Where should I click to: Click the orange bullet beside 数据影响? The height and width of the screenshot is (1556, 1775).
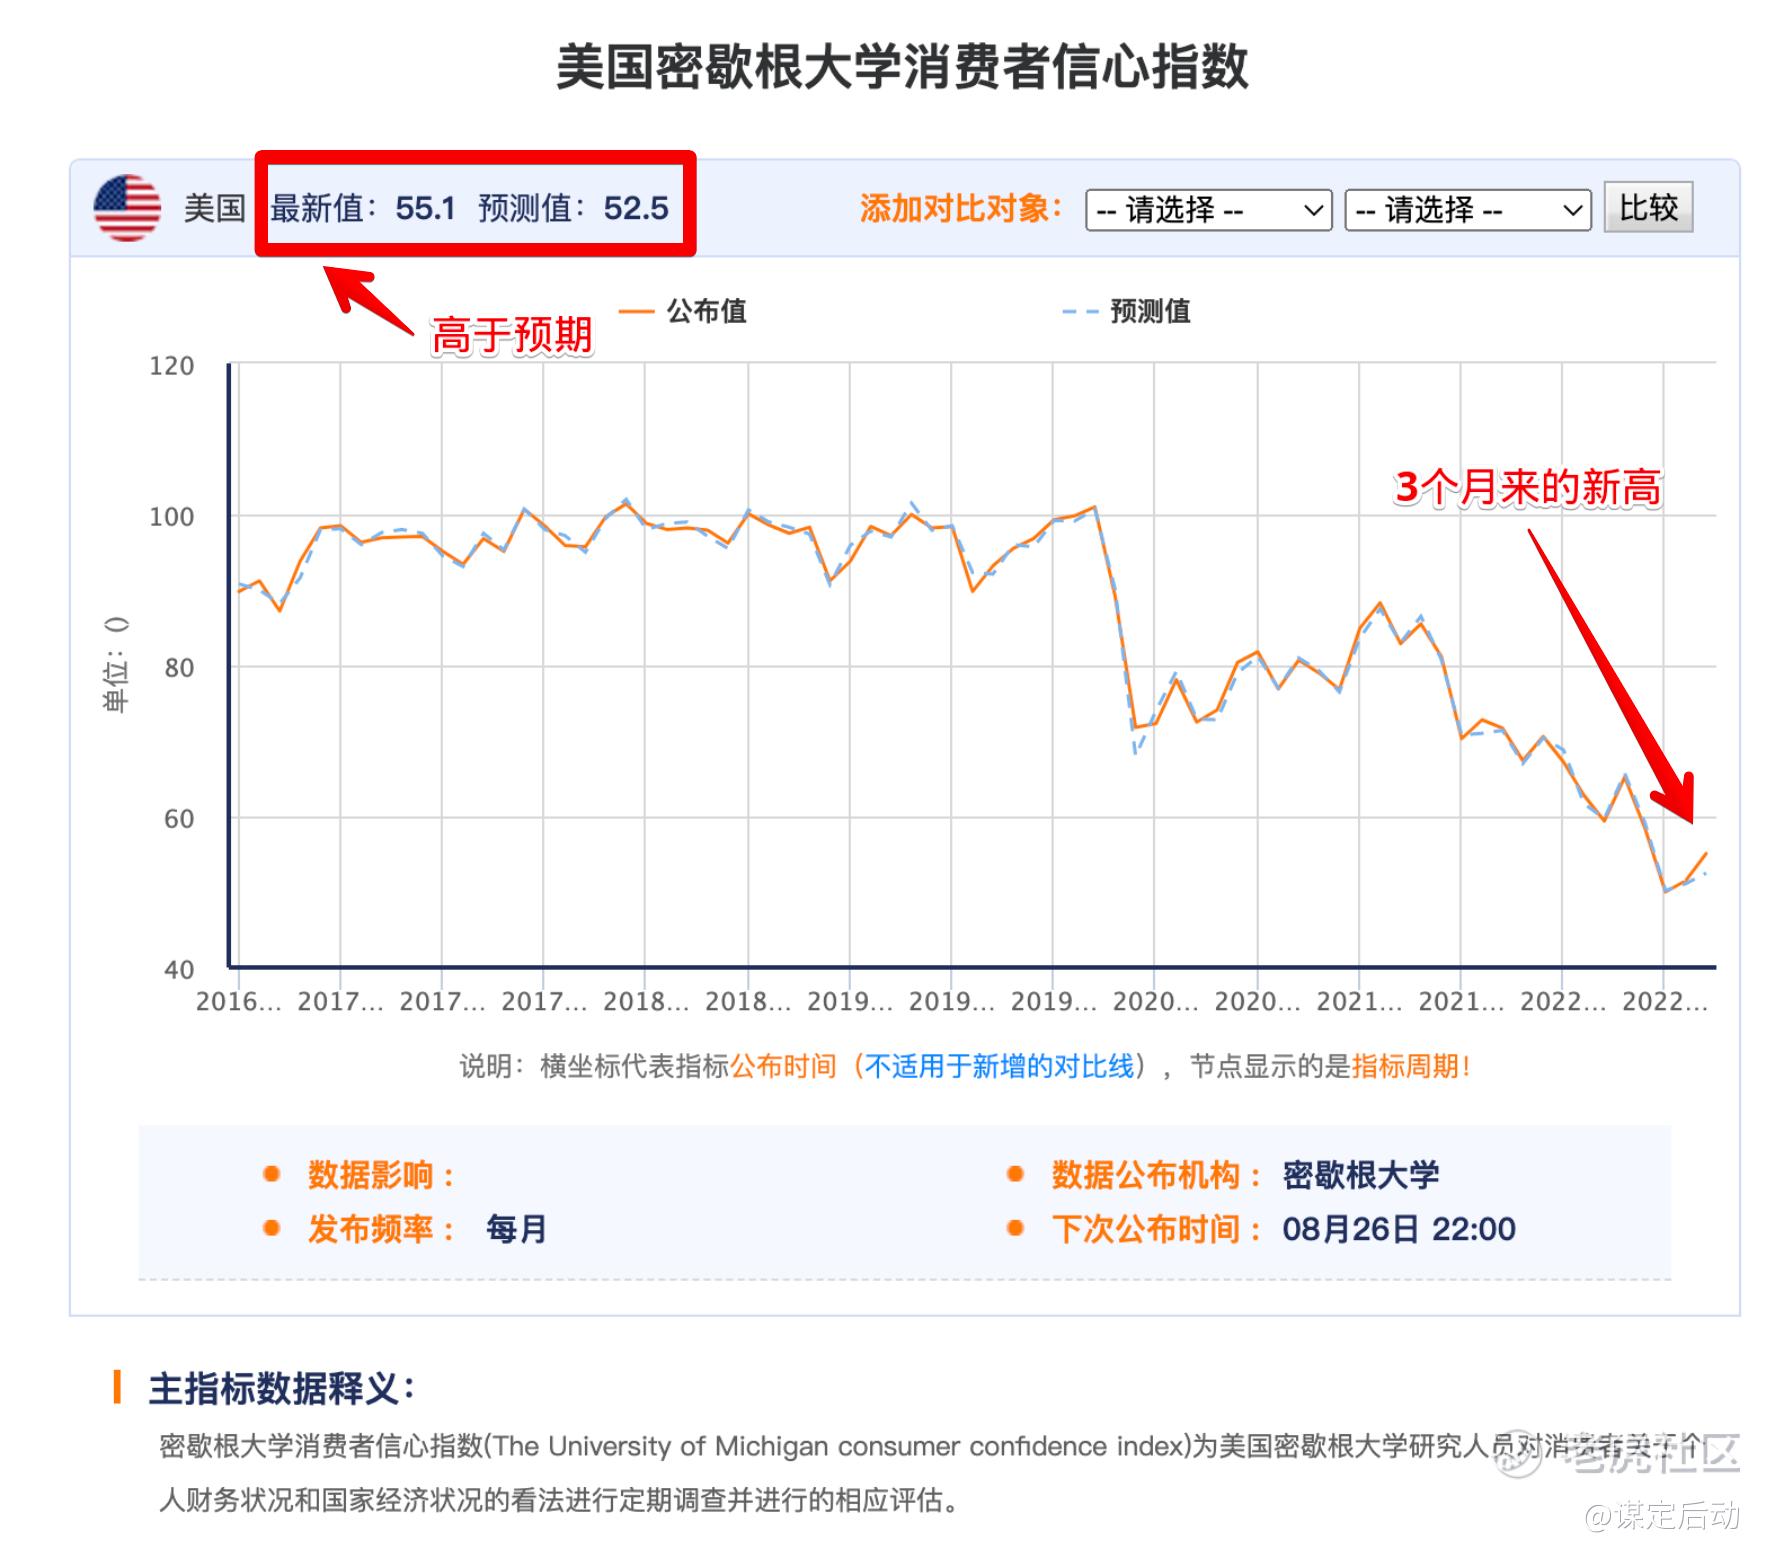coord(271,1174)
